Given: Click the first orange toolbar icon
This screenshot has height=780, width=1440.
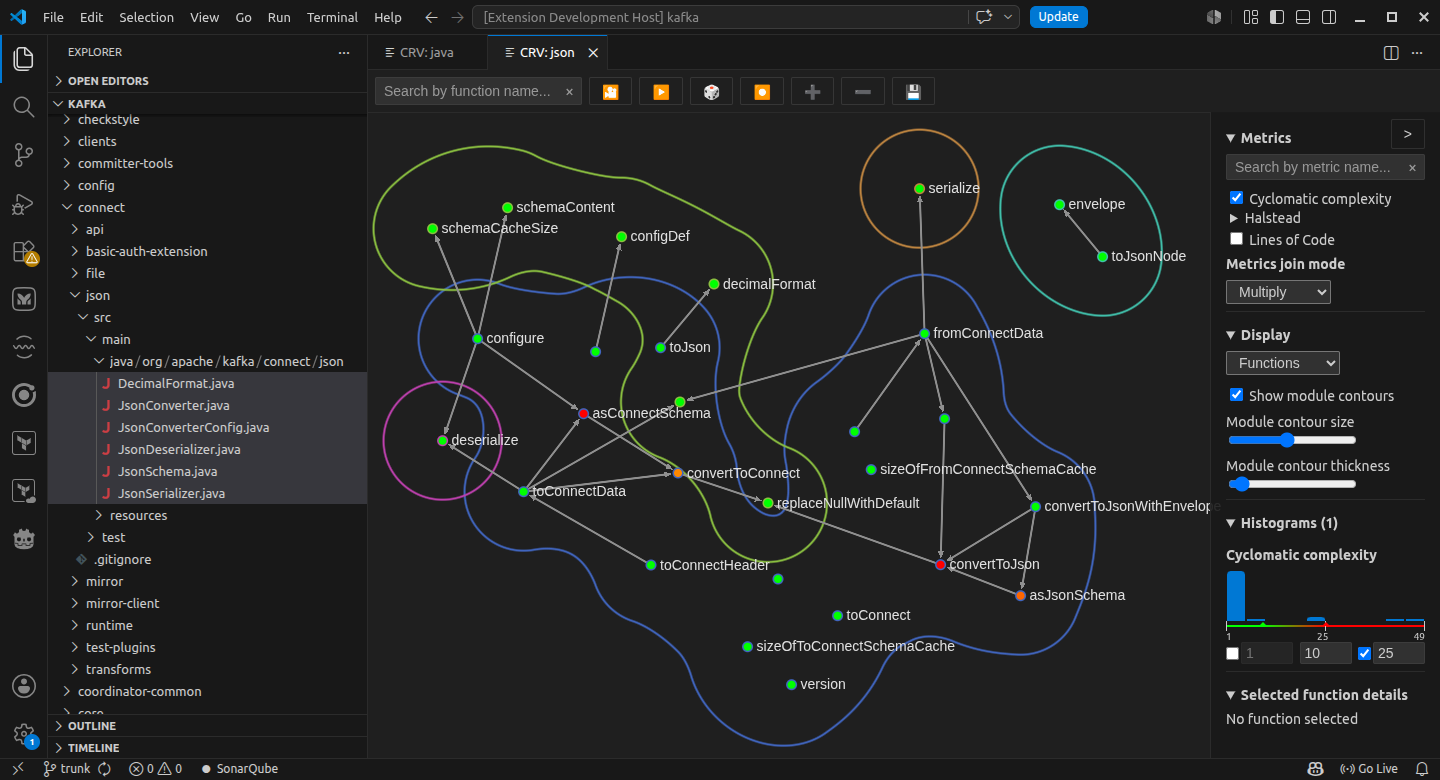Looking at the screenshot, I should tap(610, 91).
